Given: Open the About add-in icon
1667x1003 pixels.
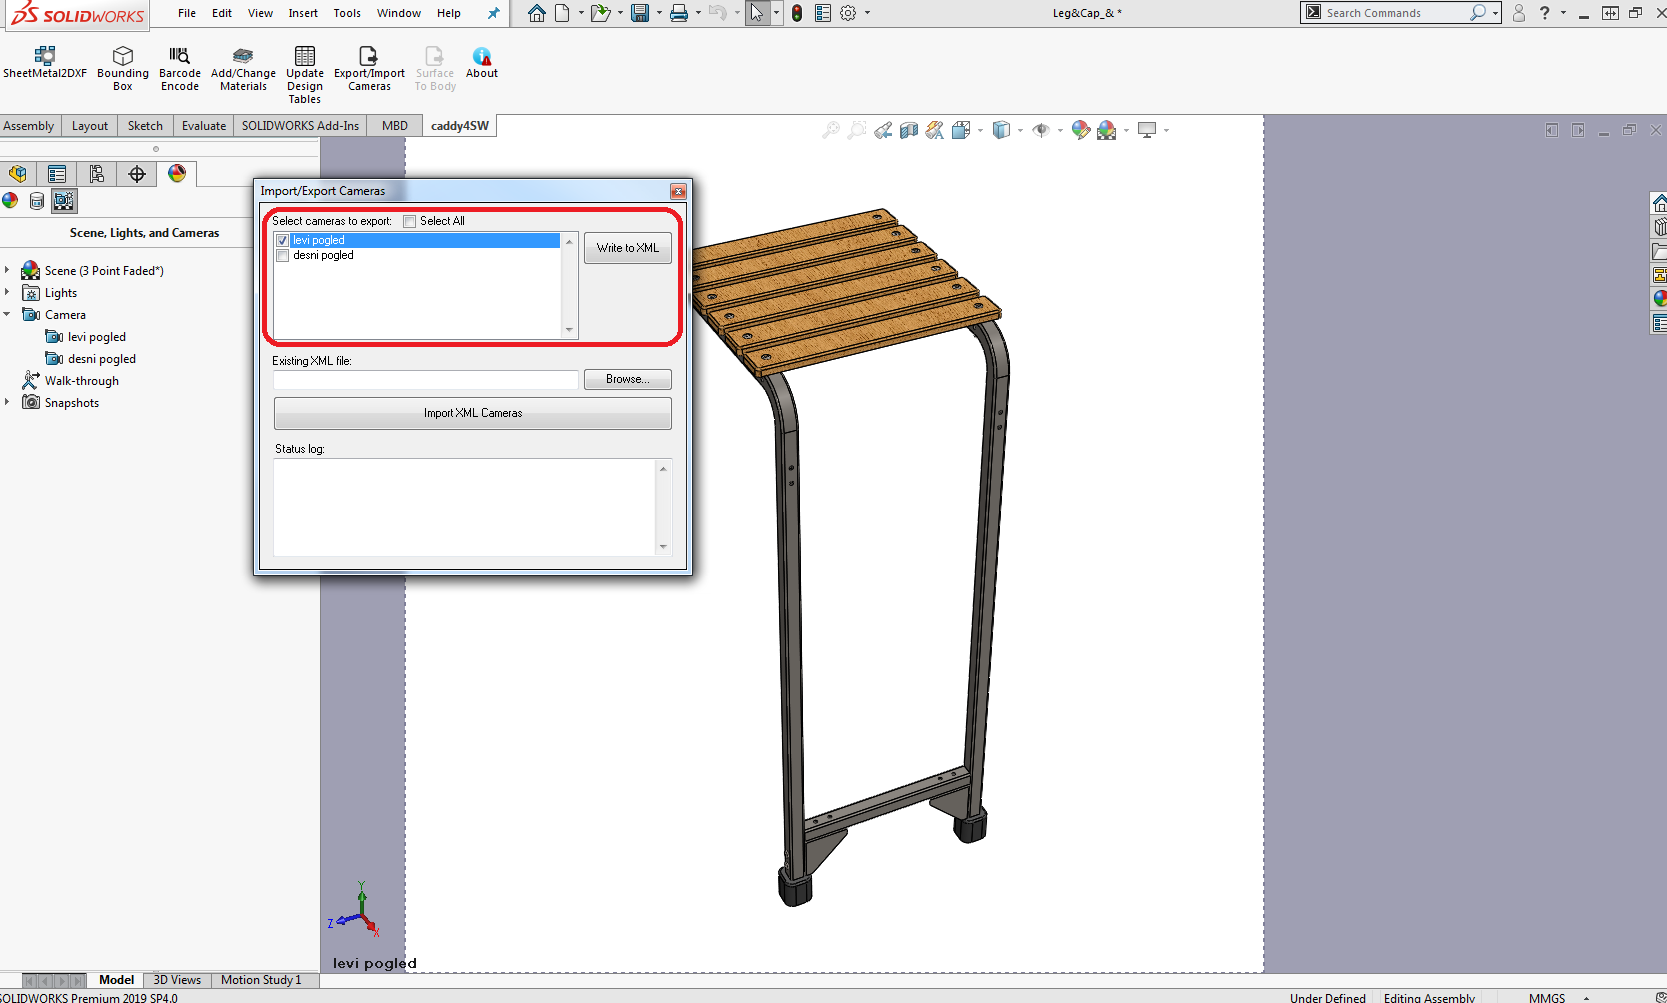Looking at the screenshot, I should (482, 57).
